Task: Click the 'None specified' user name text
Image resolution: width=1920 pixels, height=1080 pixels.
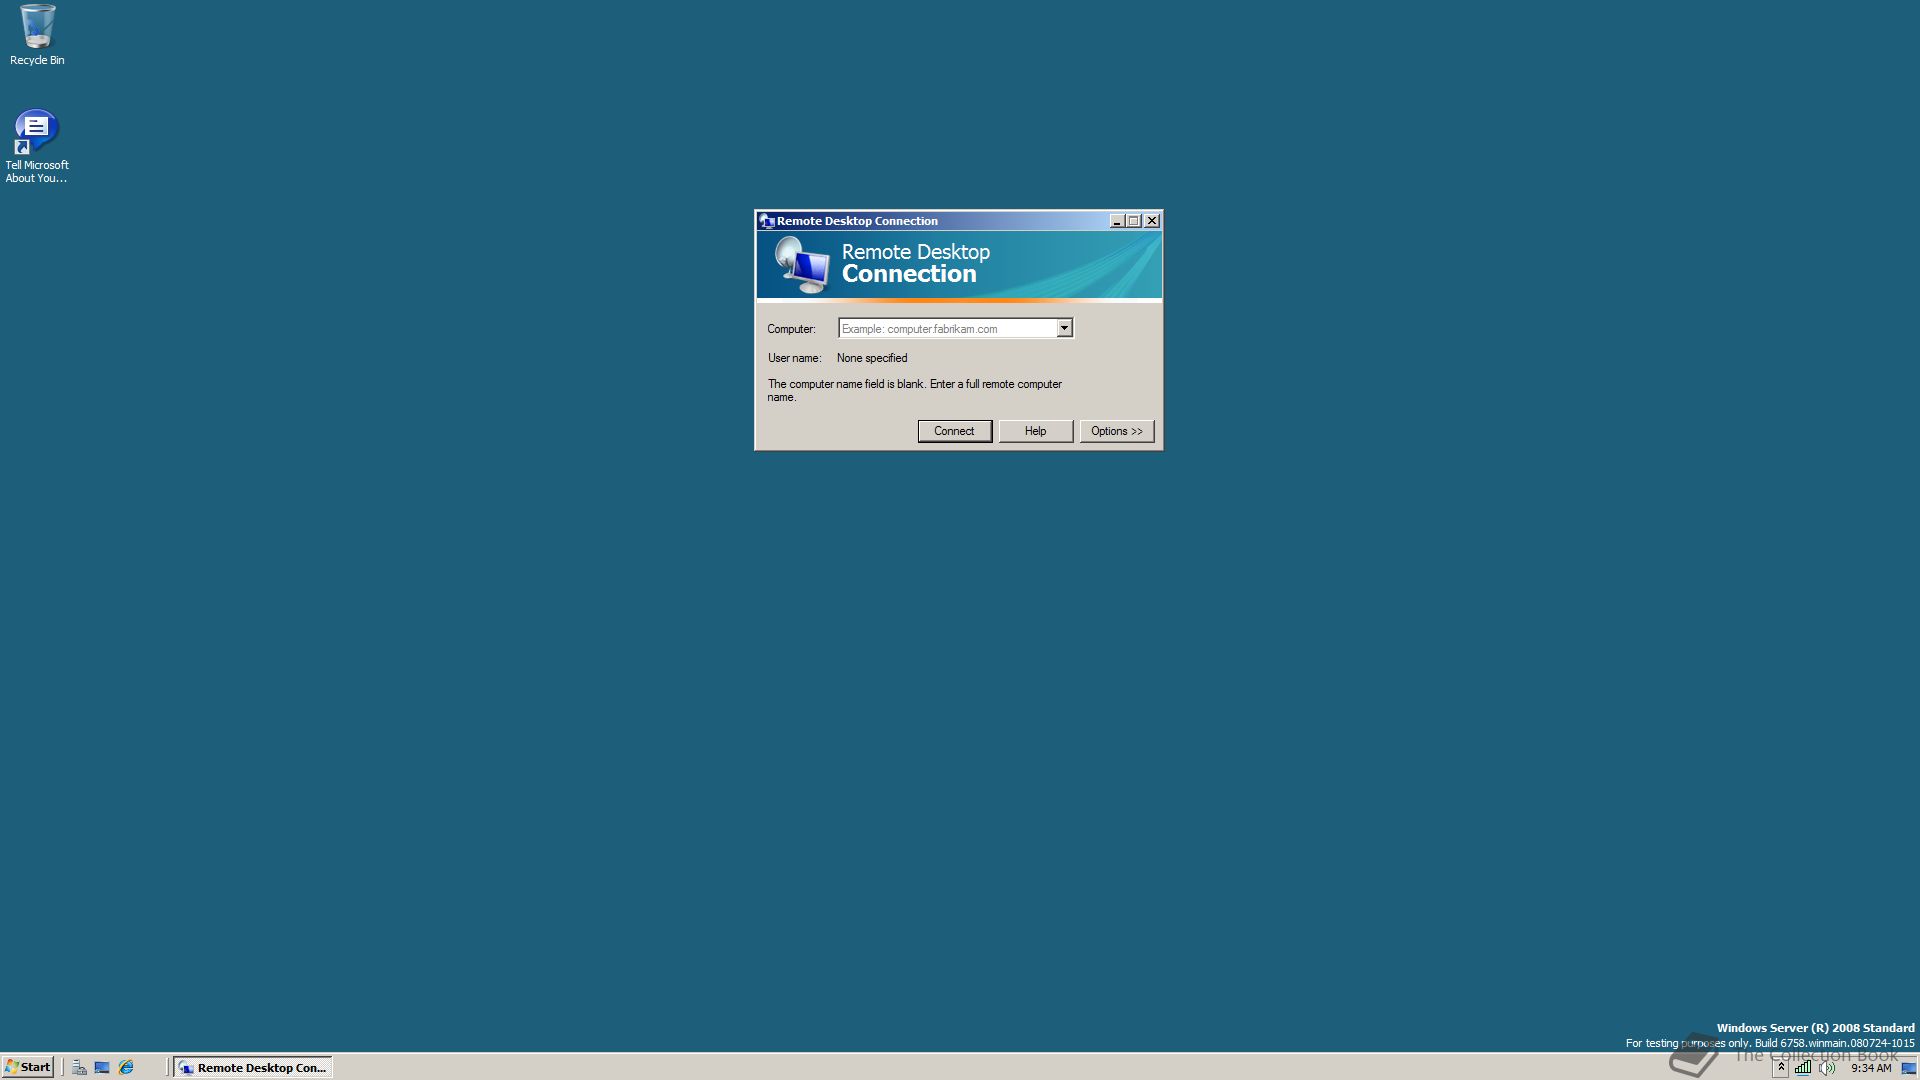Action: tap(872, 358)
